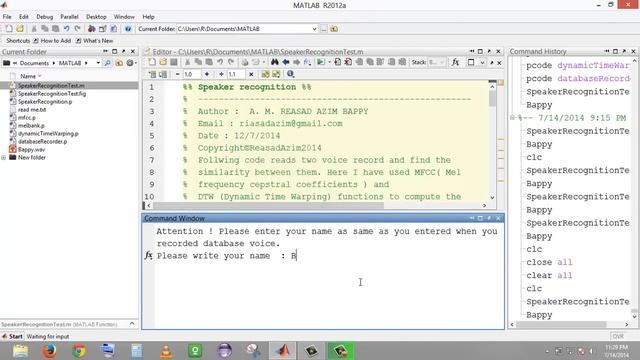
Task: Click the cell toolbar information icon
Action: click(x=290, y=74)
